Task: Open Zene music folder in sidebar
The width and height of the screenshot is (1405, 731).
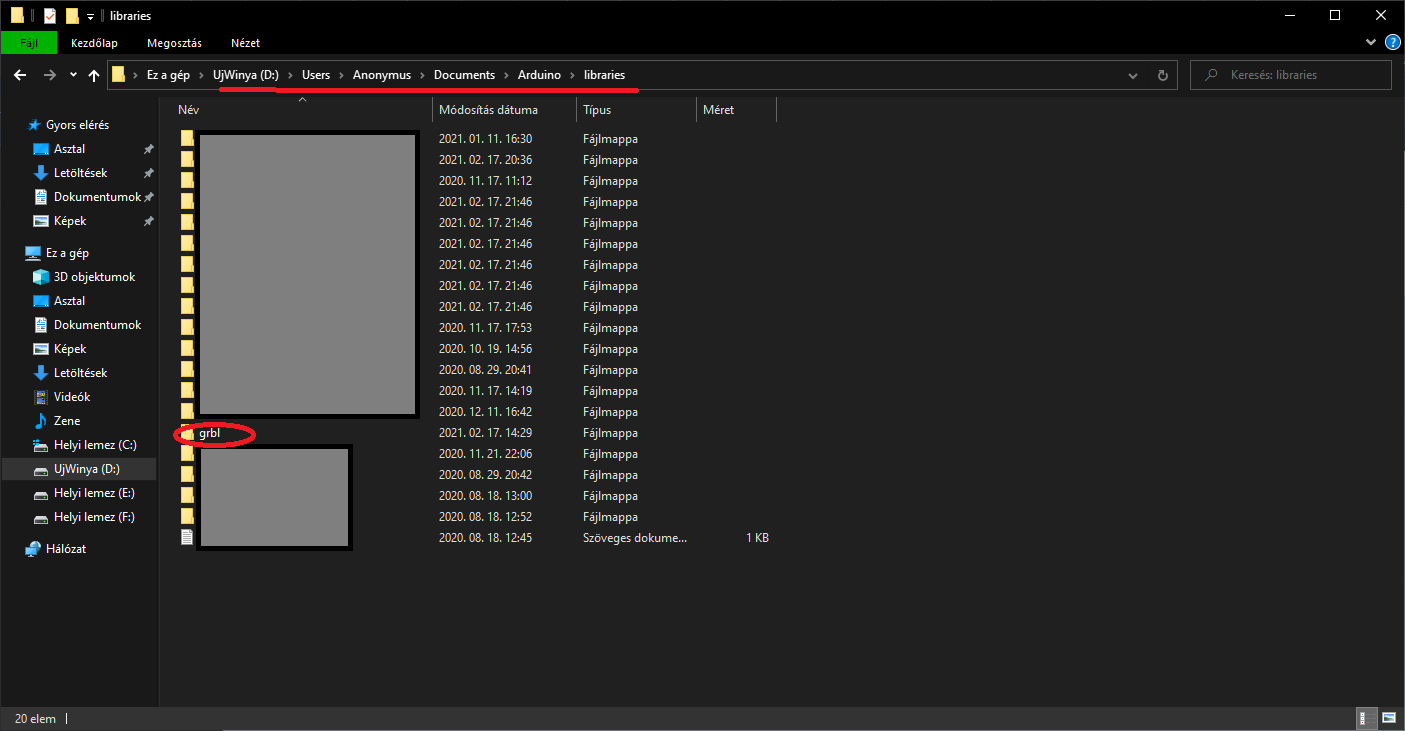Action: click(67, 421)
